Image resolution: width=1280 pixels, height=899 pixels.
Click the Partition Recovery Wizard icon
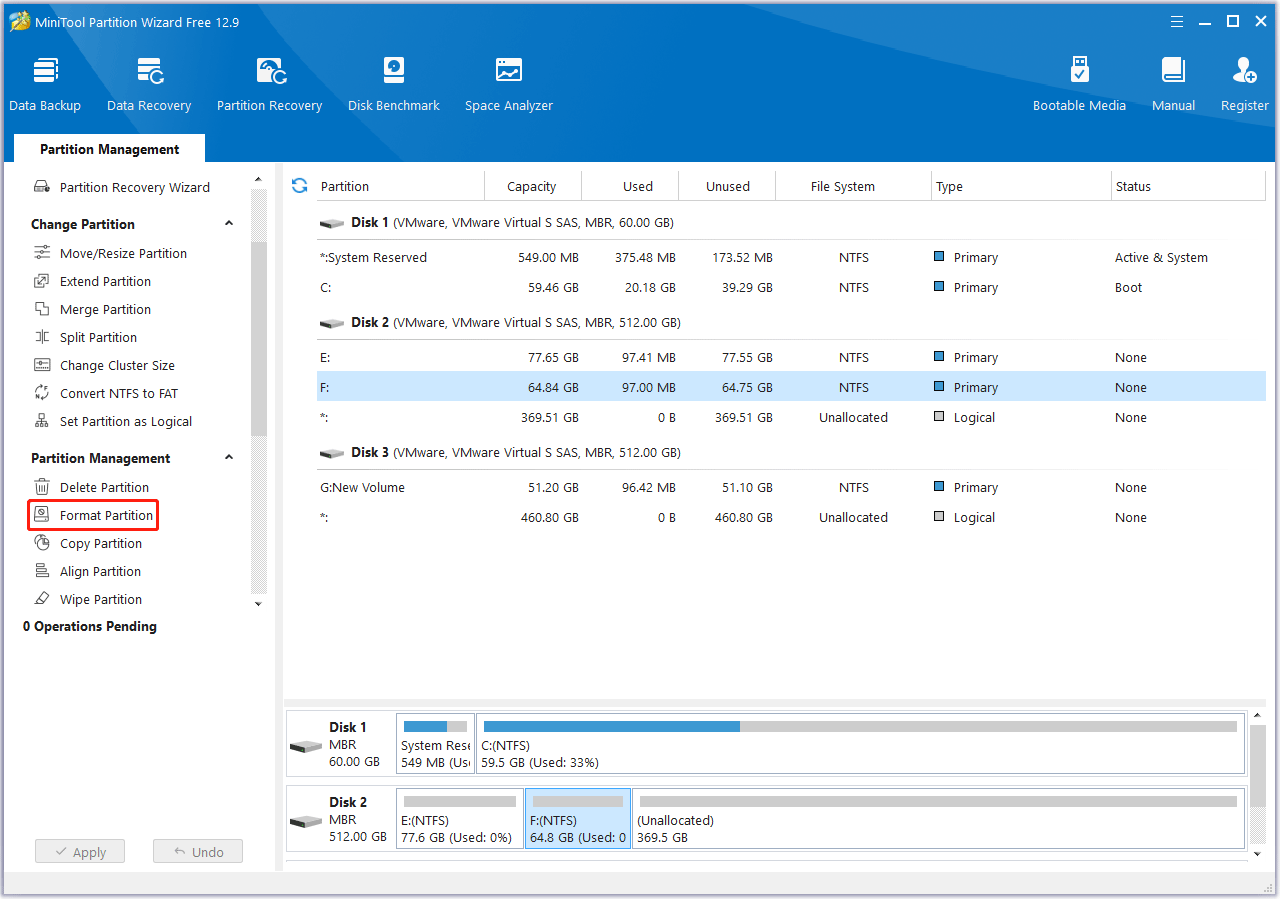point(42,187)
